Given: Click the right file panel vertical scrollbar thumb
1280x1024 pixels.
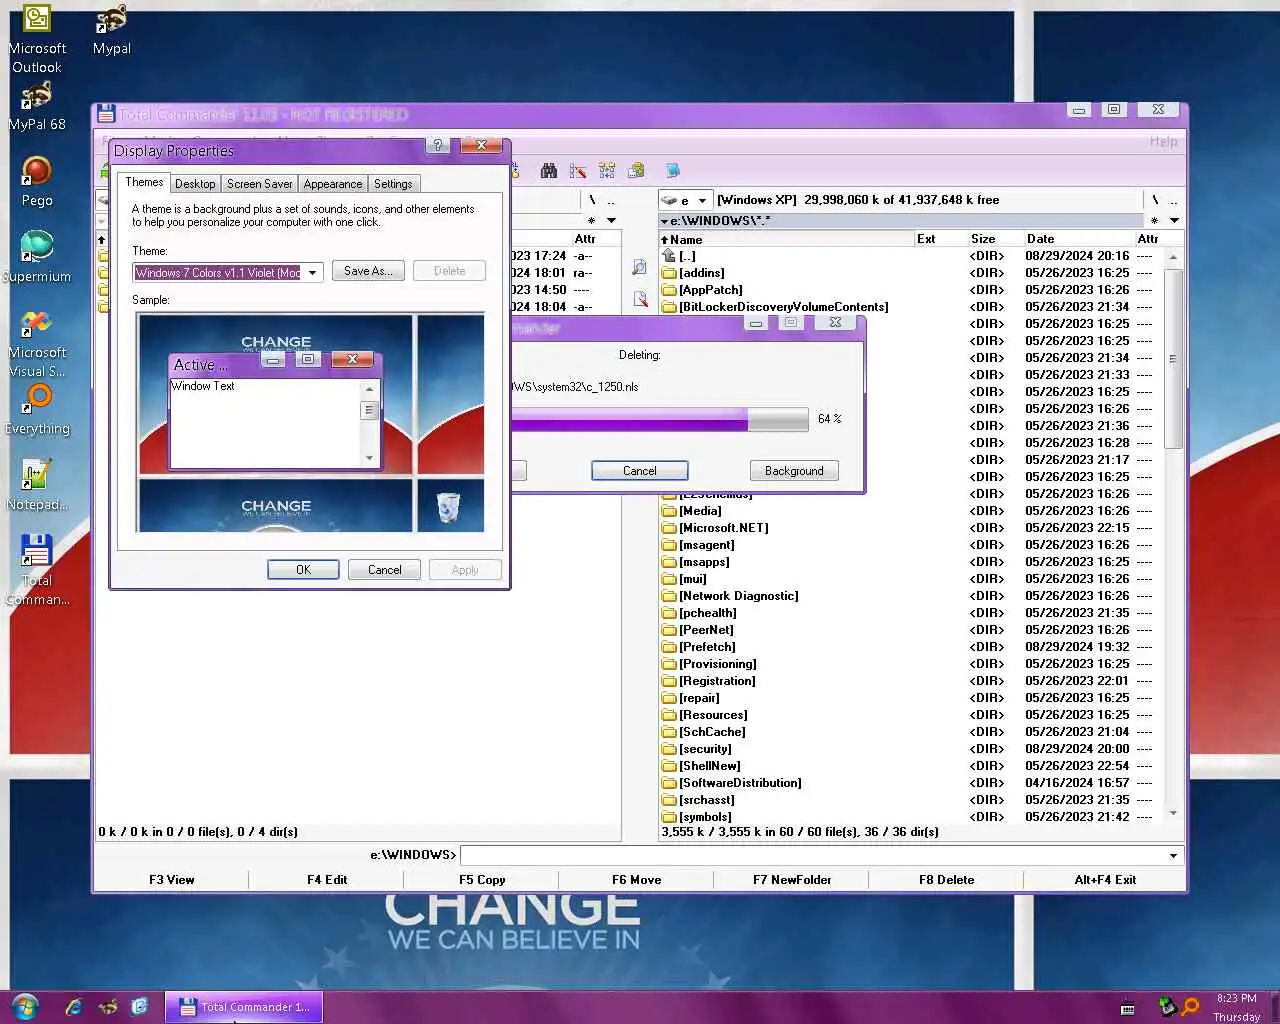Looking at the screenshot, I should (x=1173, y=358).
